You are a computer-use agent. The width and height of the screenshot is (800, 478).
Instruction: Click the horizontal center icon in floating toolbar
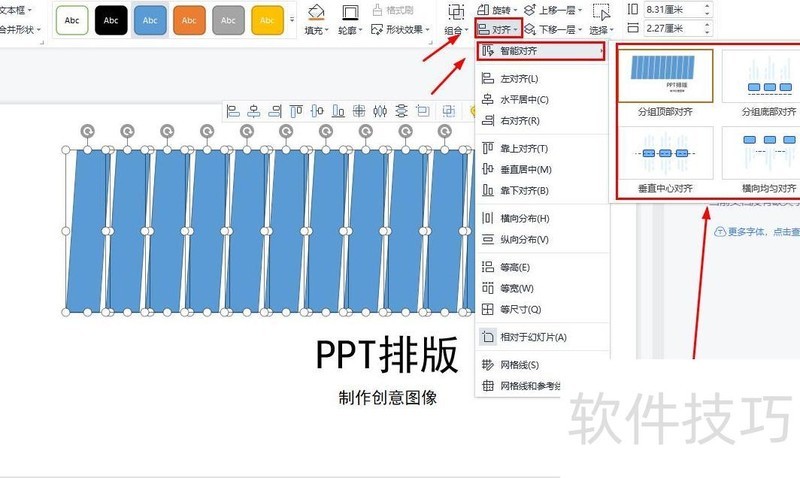254,111
